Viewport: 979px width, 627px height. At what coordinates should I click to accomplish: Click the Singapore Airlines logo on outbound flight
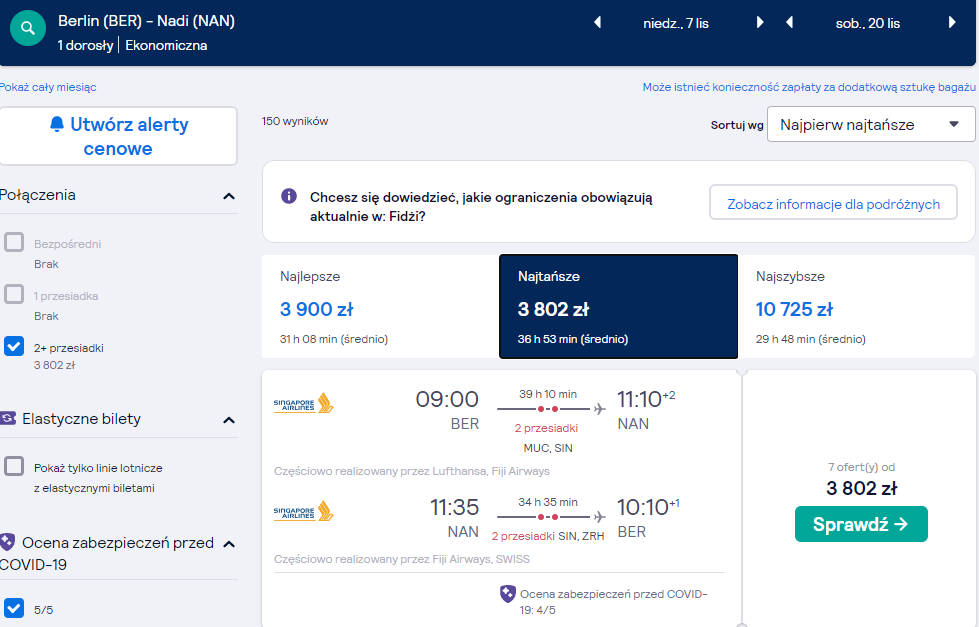(303, 403)
